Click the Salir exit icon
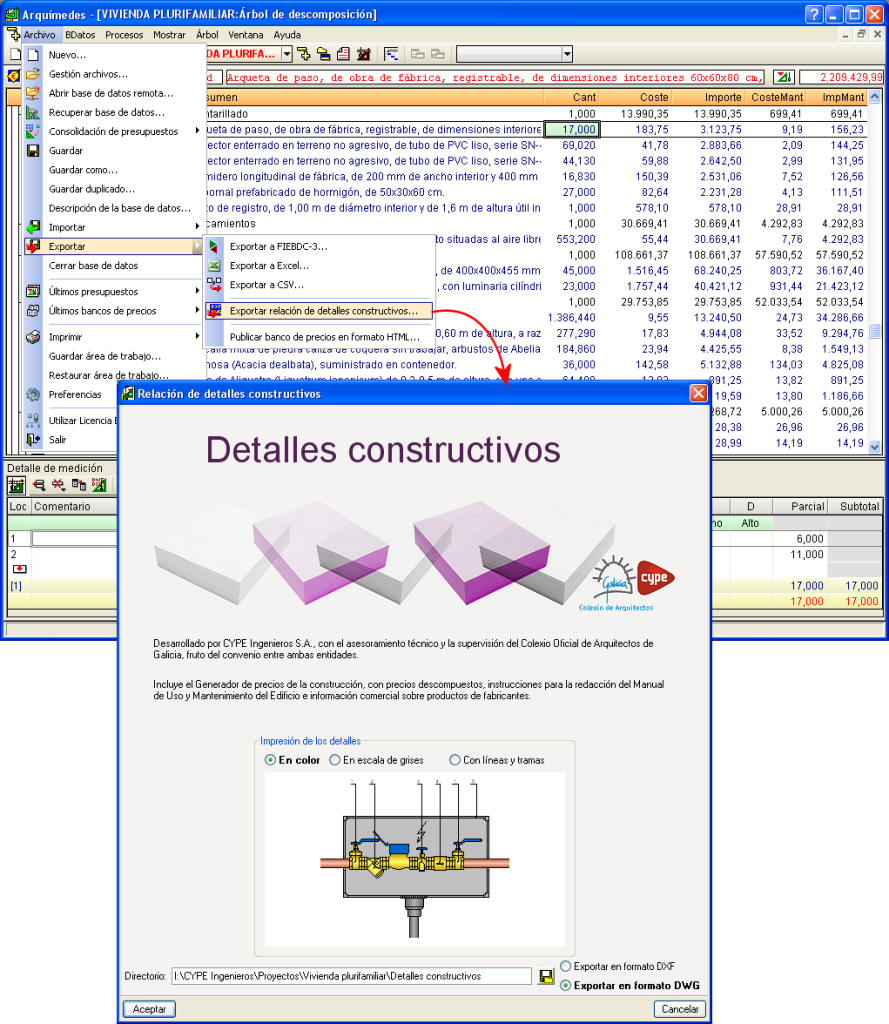Screen dimensions: 889x1024 click(33, 440)
